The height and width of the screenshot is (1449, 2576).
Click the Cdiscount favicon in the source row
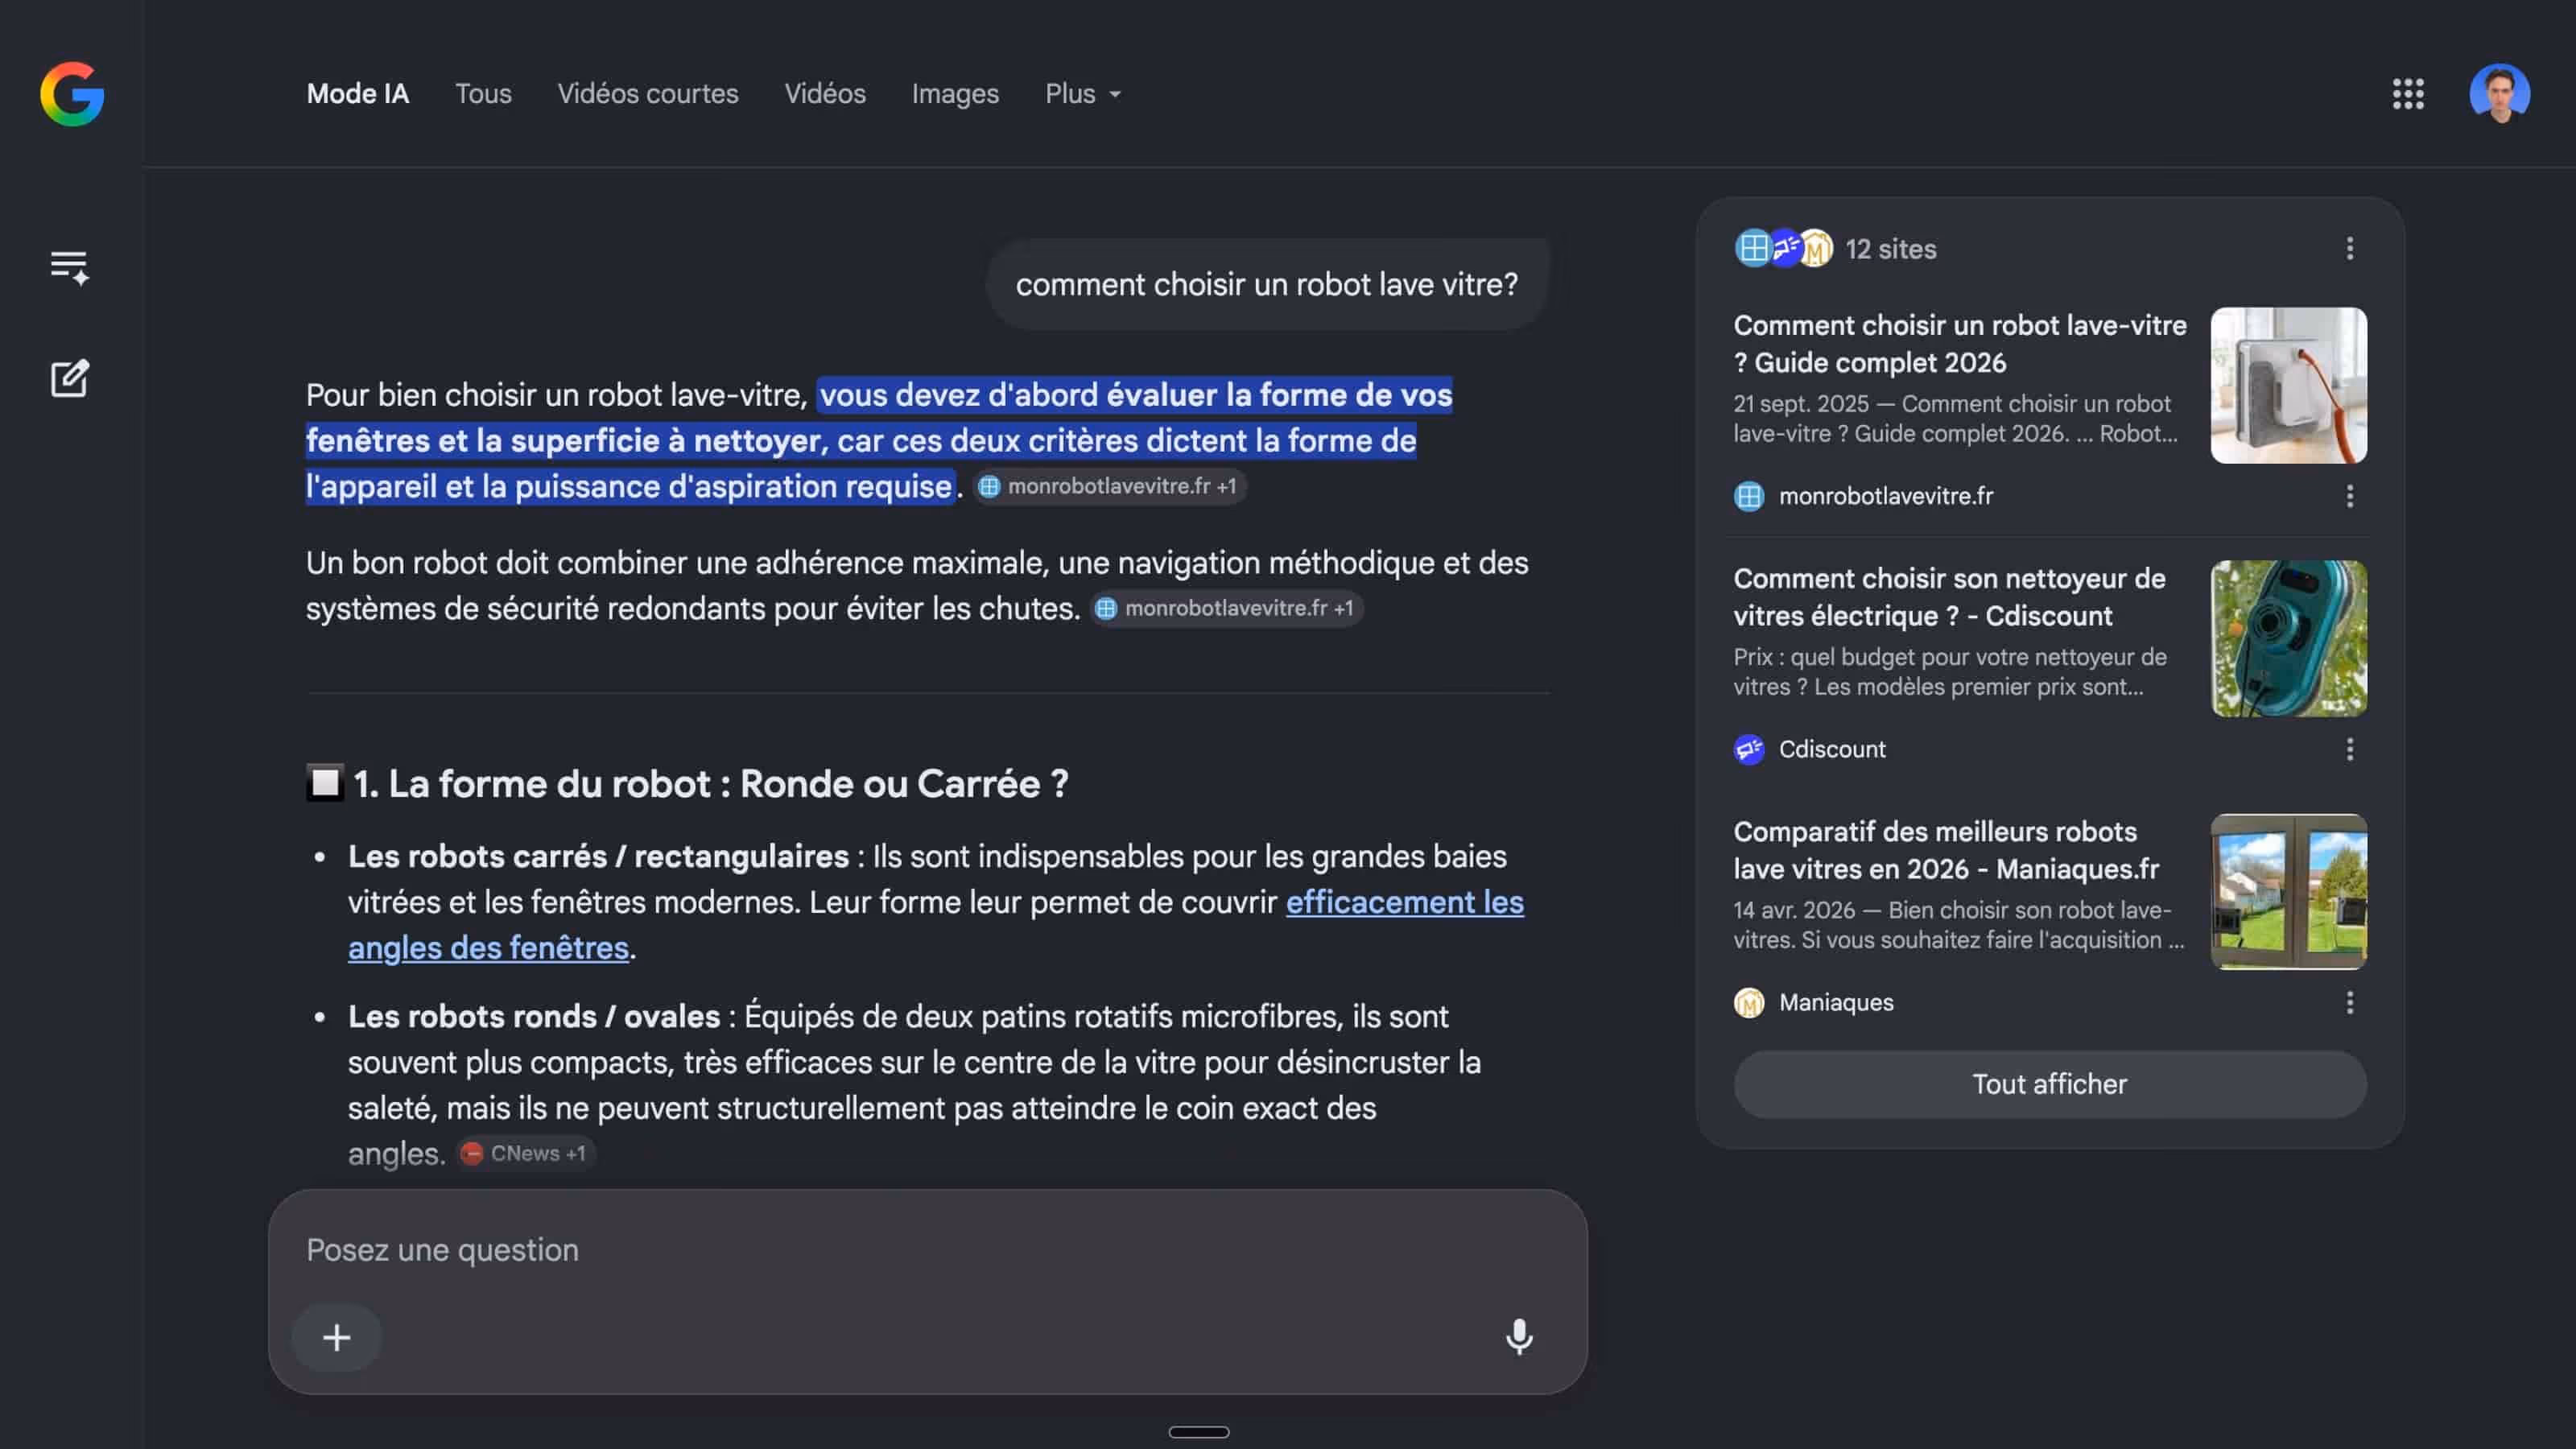tap(1749, 749)
